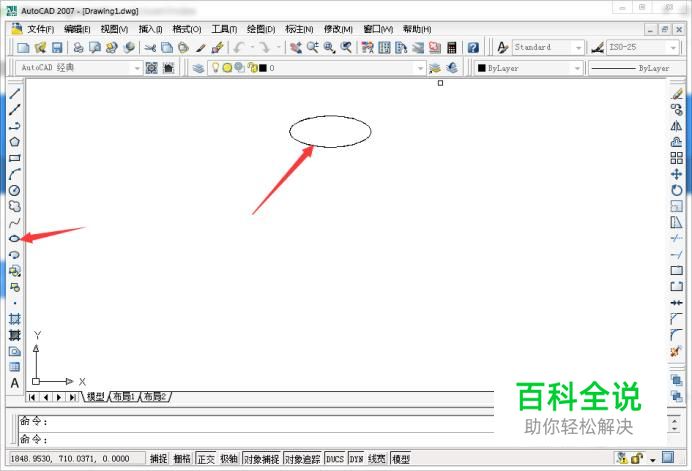Select the Arc tool
This screenshot has height=471, width=692.
[x=15, y=174]
